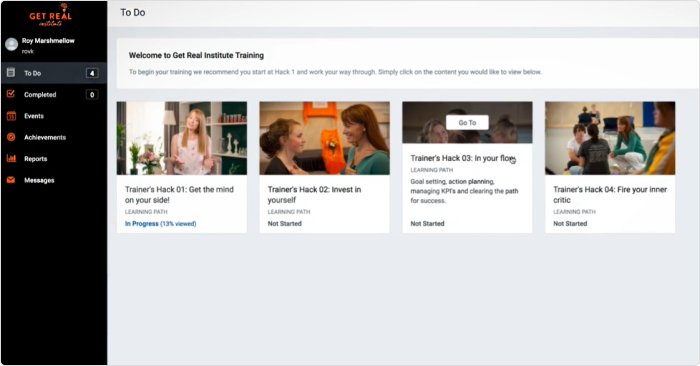
Task: Click the Completed checkmark icon
Action: tap(11, 94)
